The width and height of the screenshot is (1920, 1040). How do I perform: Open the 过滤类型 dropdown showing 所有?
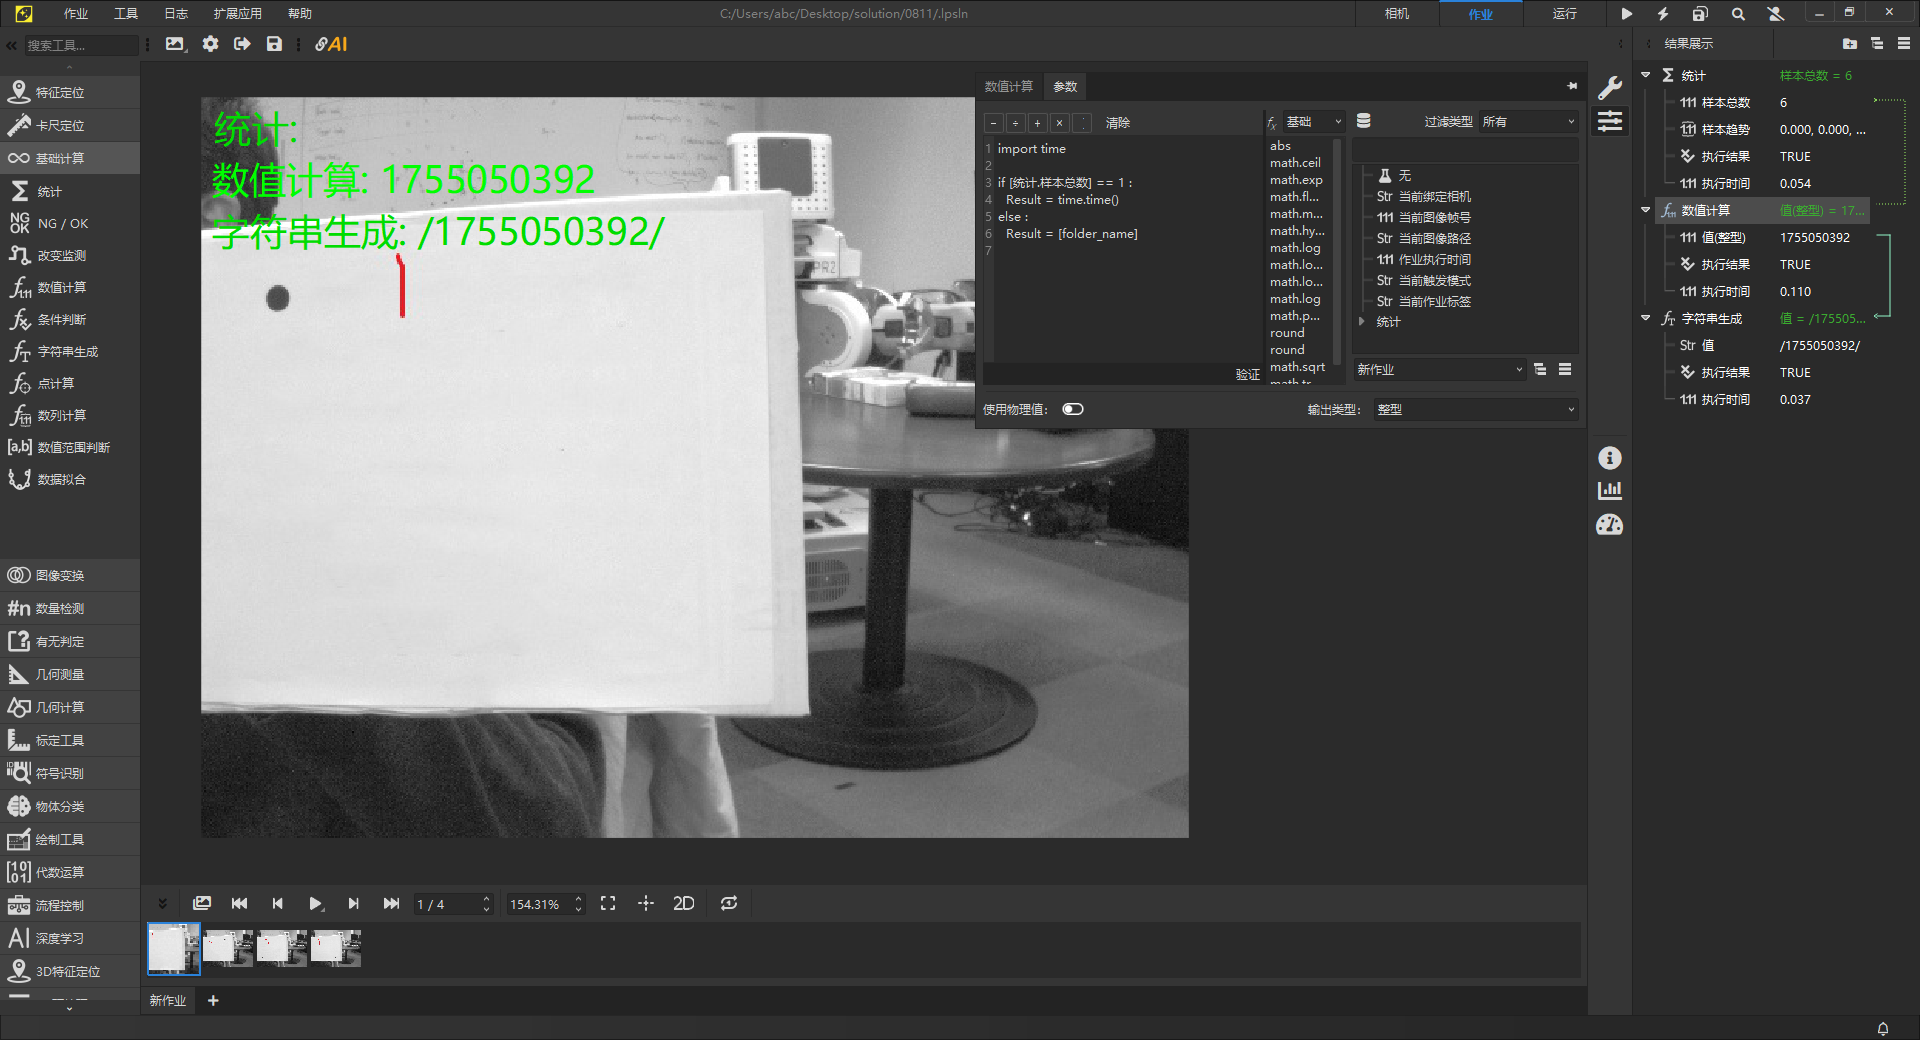(1528, 122)
